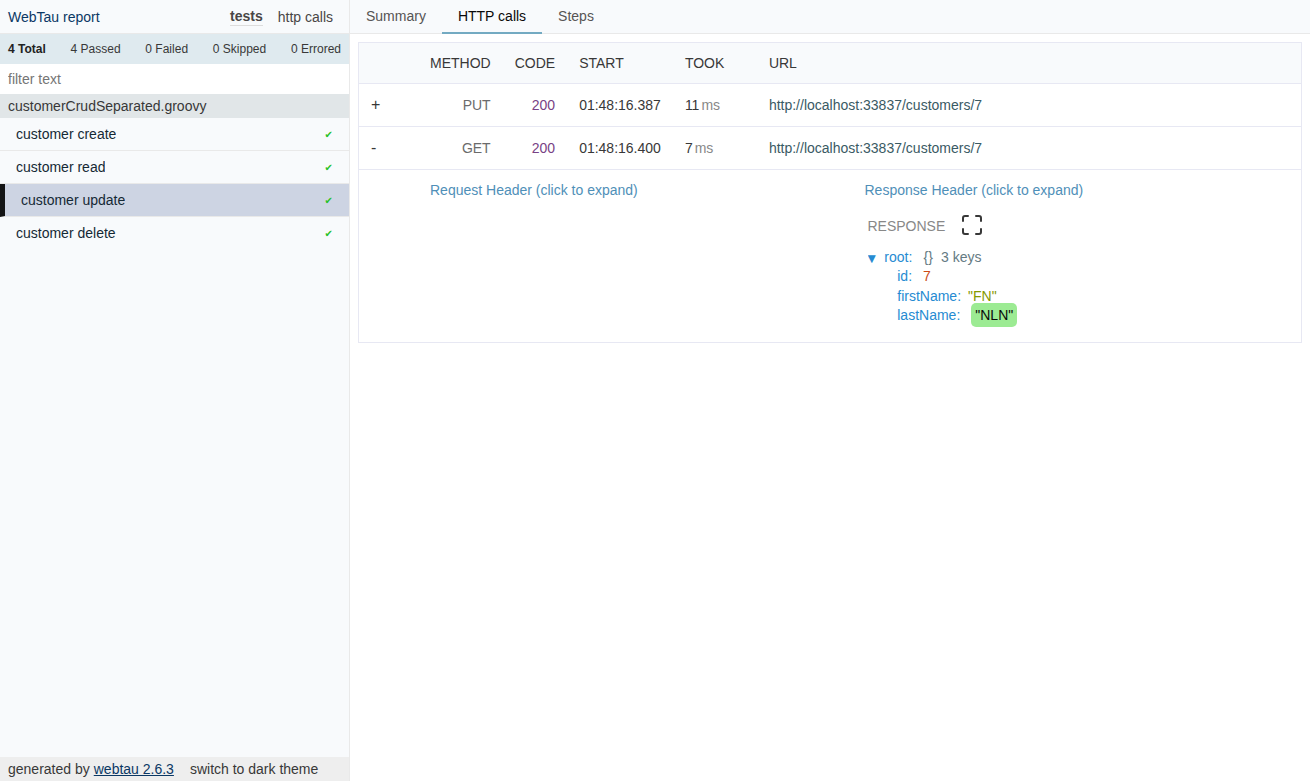Collapse the GET call row with minus sign
1310x781 pixels.
click(x=374, y=148)
